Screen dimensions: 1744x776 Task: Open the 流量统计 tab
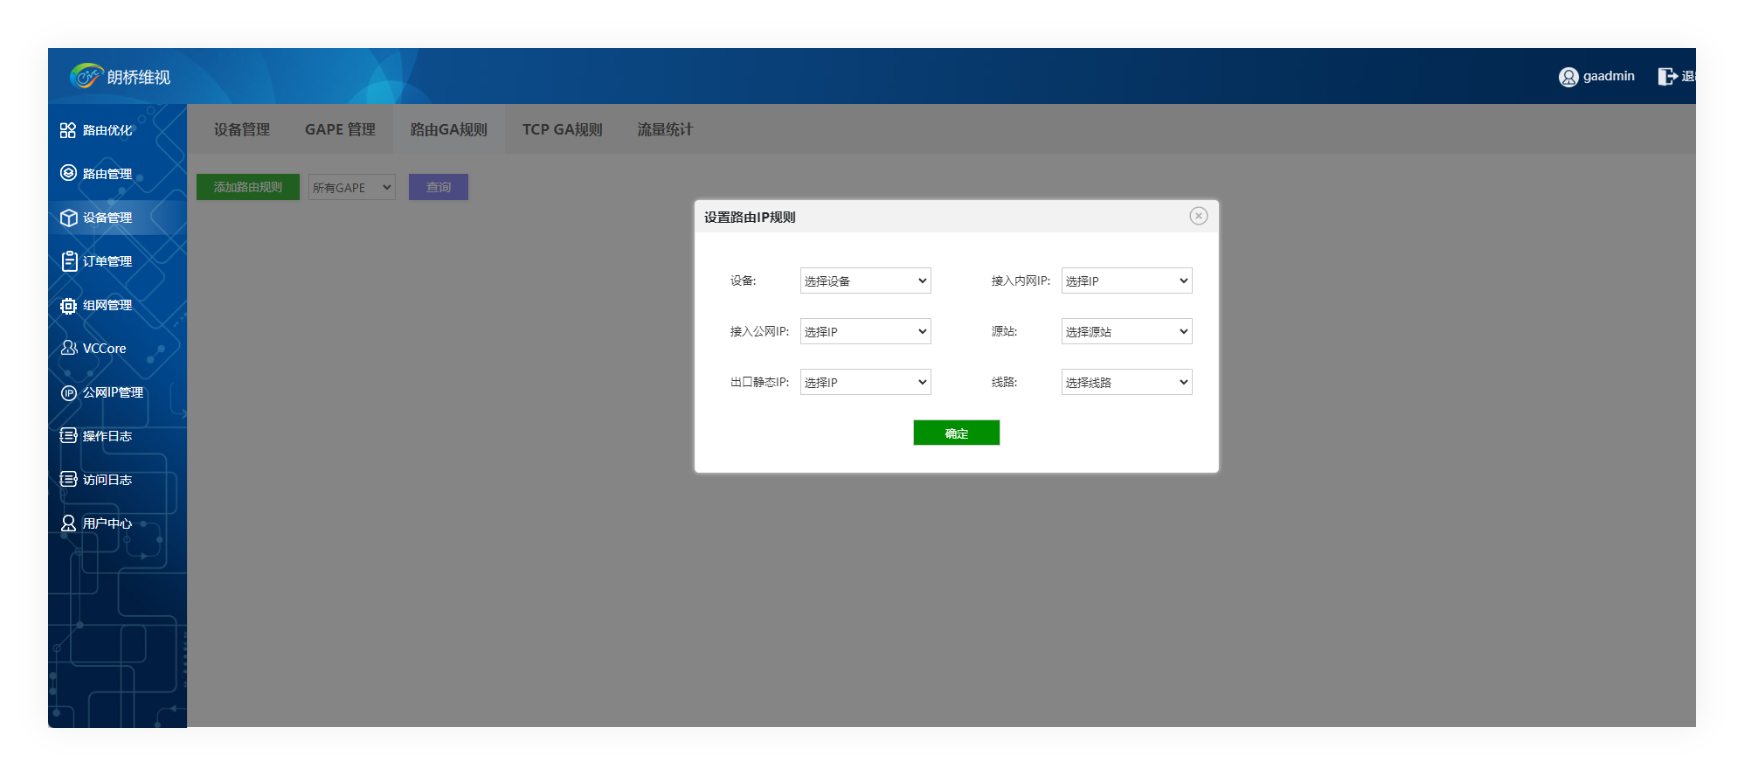pos(665,130)
